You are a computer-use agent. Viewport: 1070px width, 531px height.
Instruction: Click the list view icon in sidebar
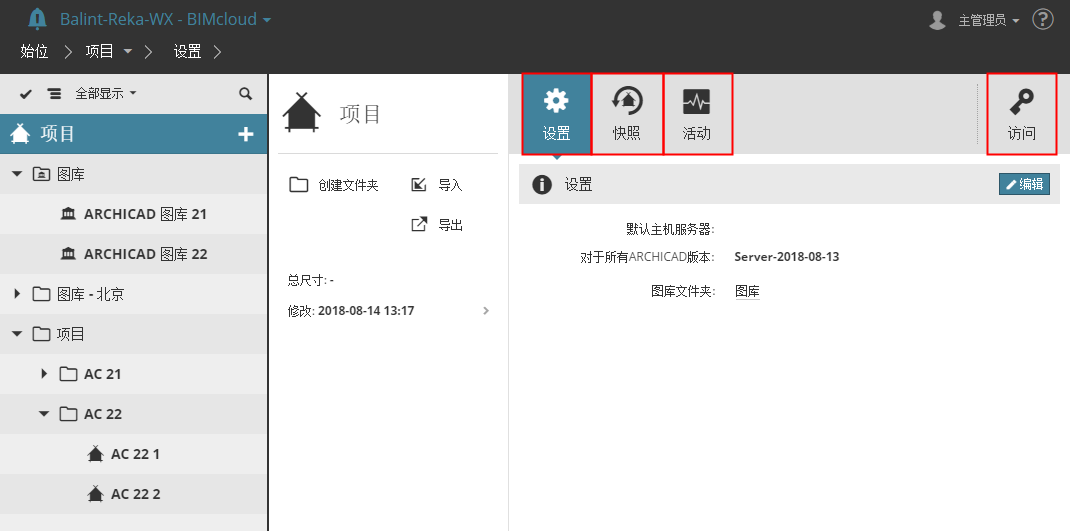coord(55,94)
